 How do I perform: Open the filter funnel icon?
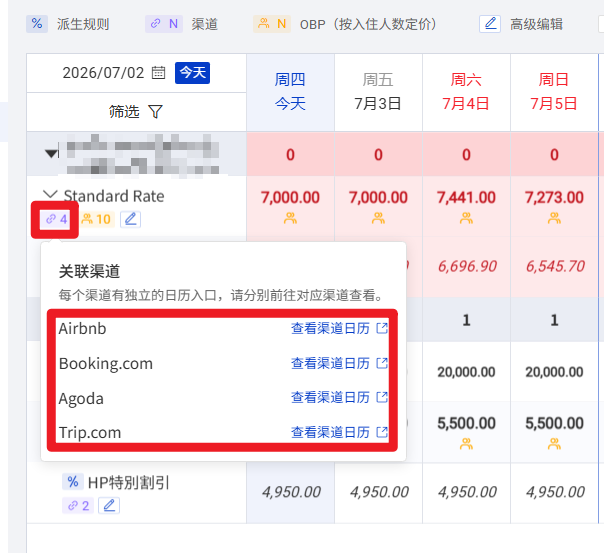tap(156, 112)
